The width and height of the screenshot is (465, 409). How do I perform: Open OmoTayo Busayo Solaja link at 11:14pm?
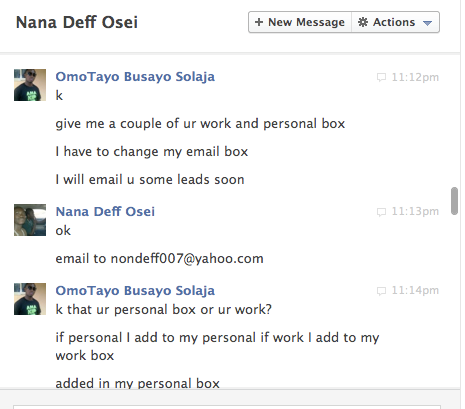tap(135, 291)
